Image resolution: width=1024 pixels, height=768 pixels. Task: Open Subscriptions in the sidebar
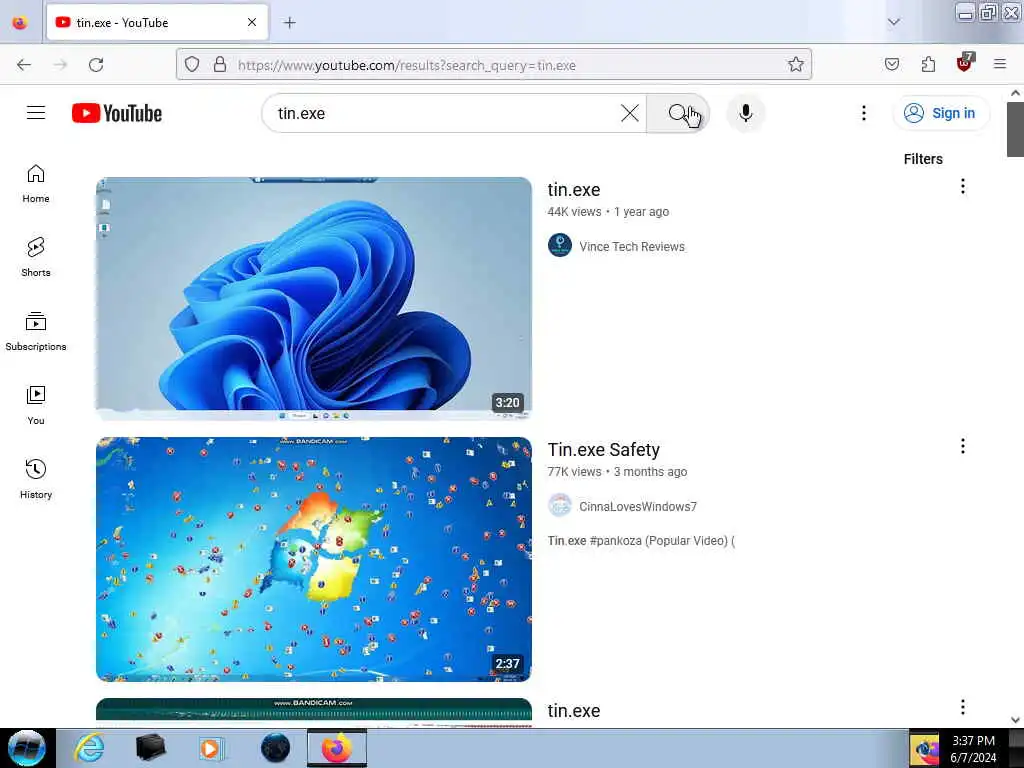[x=36, y=332]
